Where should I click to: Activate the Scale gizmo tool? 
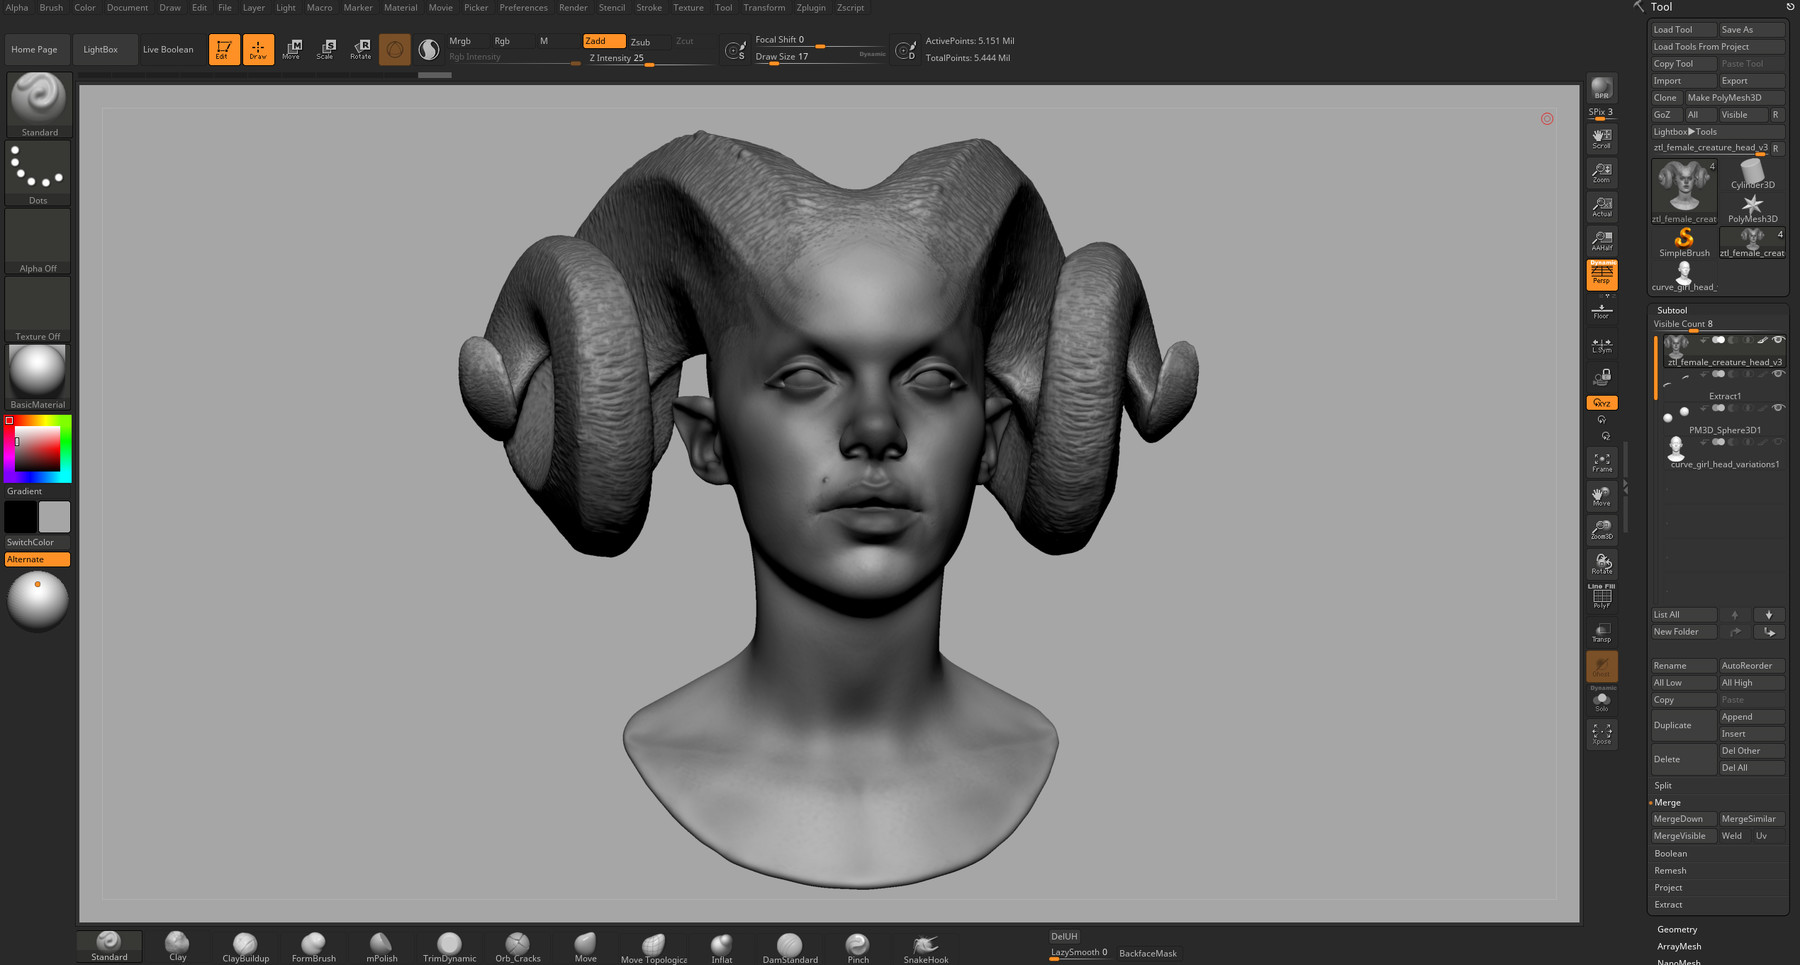326,49
